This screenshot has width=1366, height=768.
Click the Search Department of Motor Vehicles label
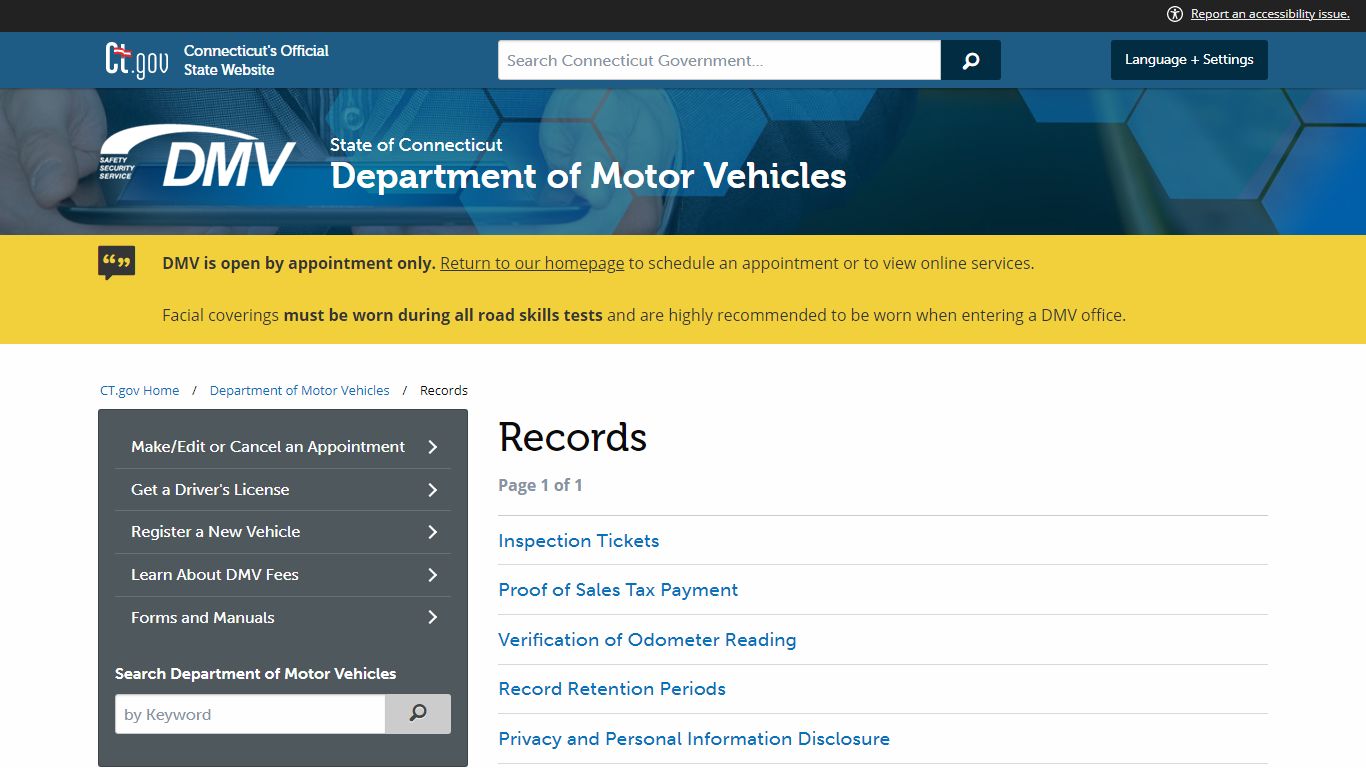(256, 674)
